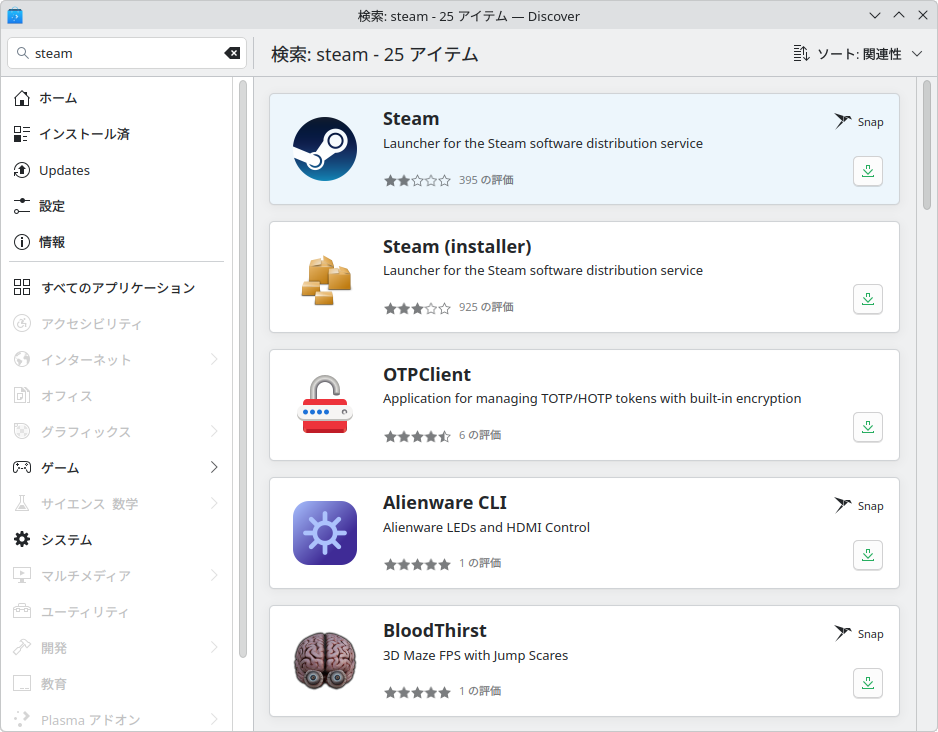Image resolution: width=938 pixels, height=732 pixels.
Task: Click the Snap source icon on Alienware CLI
Action: 843,505
